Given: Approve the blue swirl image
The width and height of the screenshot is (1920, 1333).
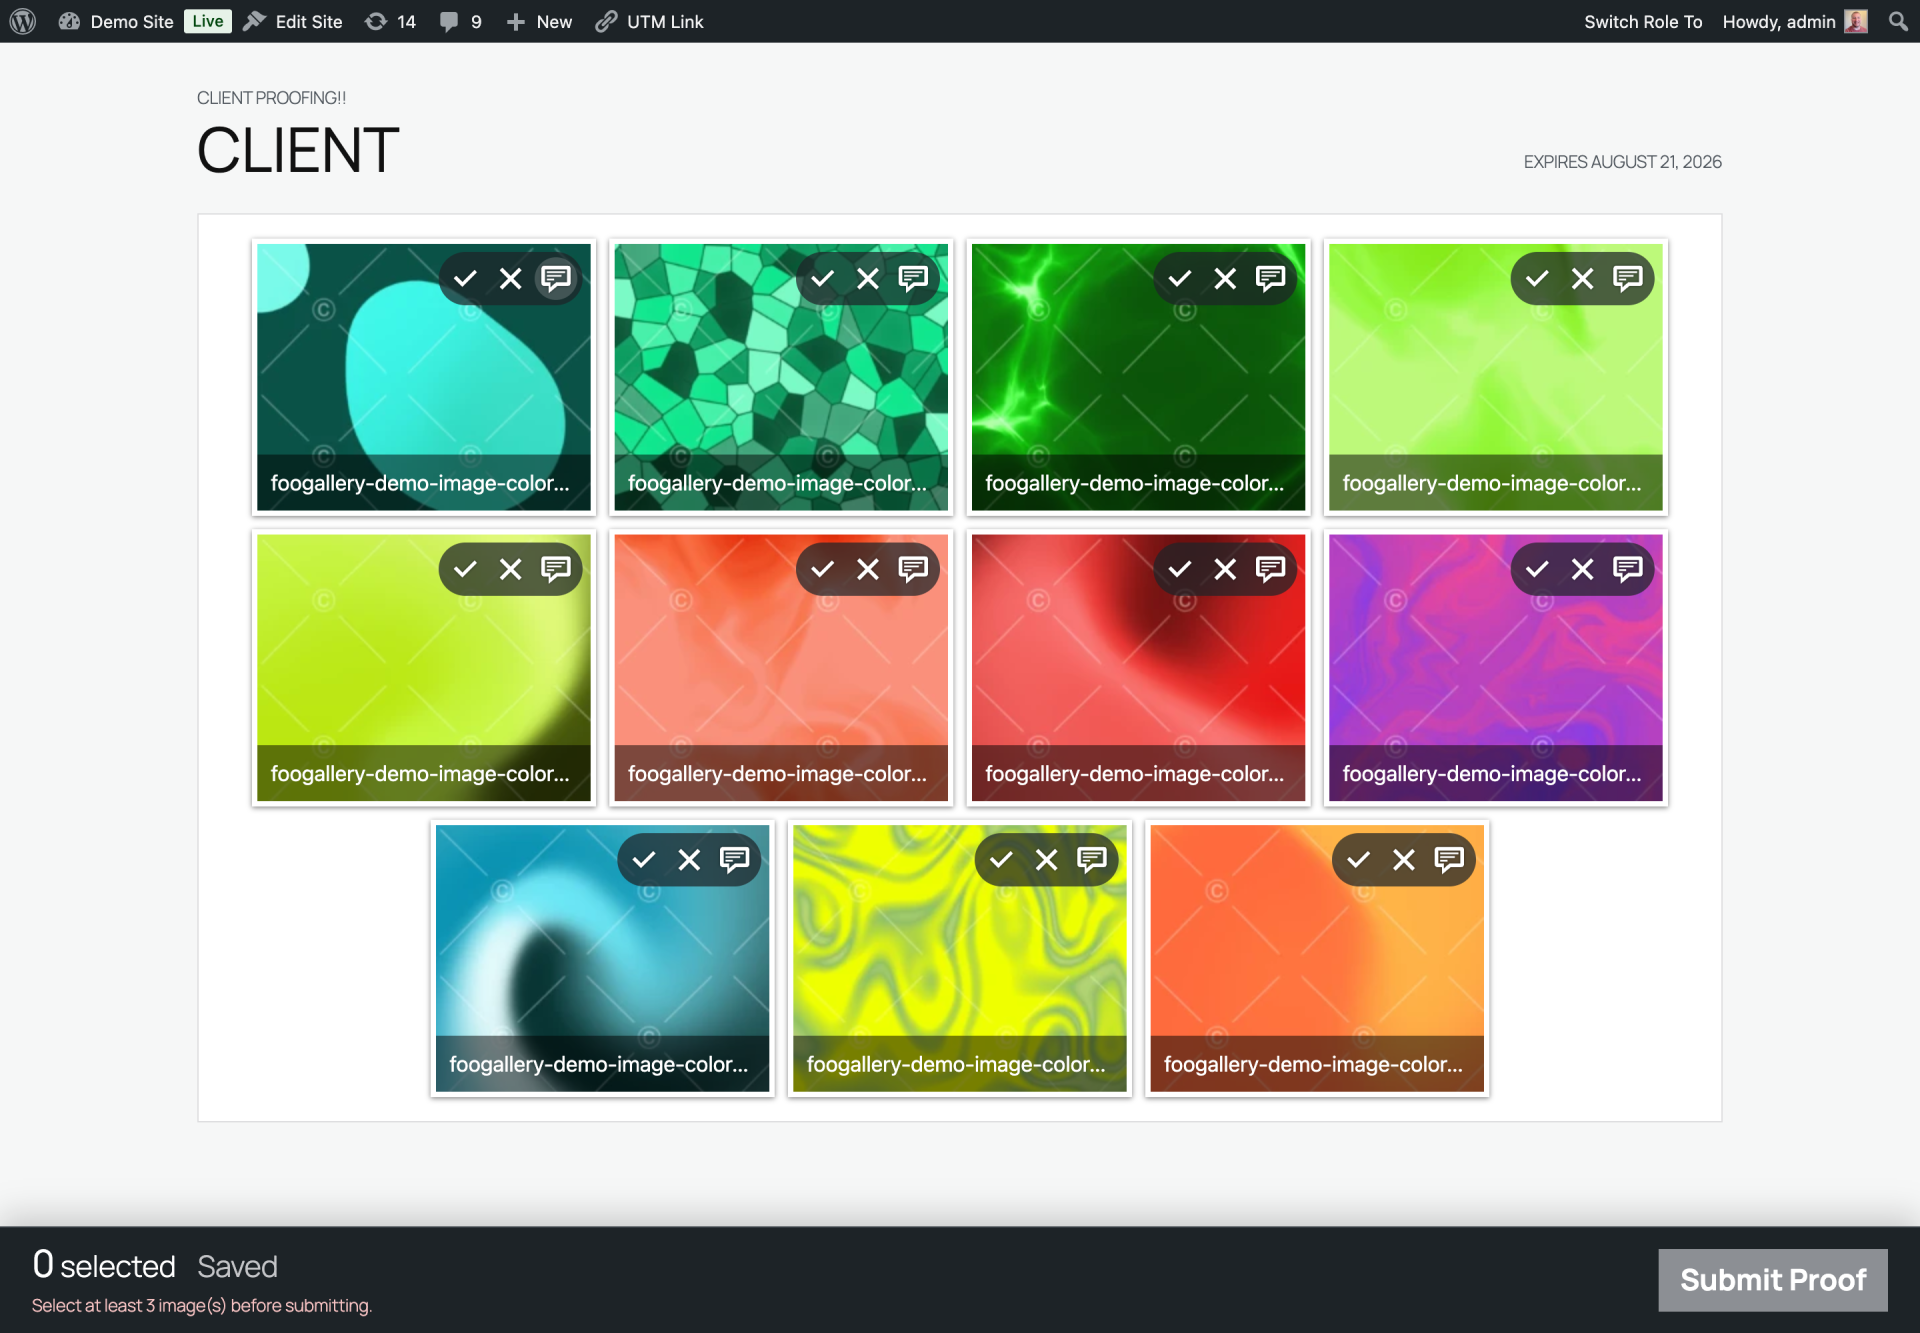Looking at the screenshot, I should (x=644, y=860).
